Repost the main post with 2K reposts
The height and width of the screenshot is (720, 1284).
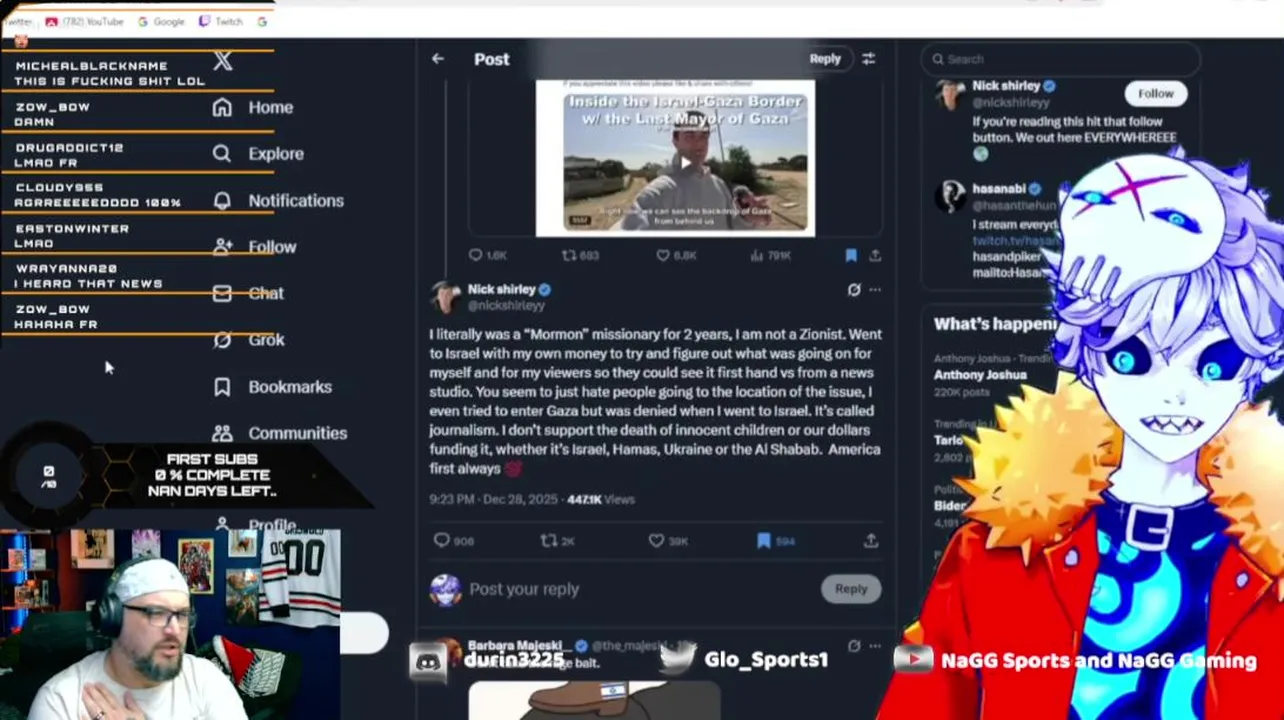click(x=548, y=540)
